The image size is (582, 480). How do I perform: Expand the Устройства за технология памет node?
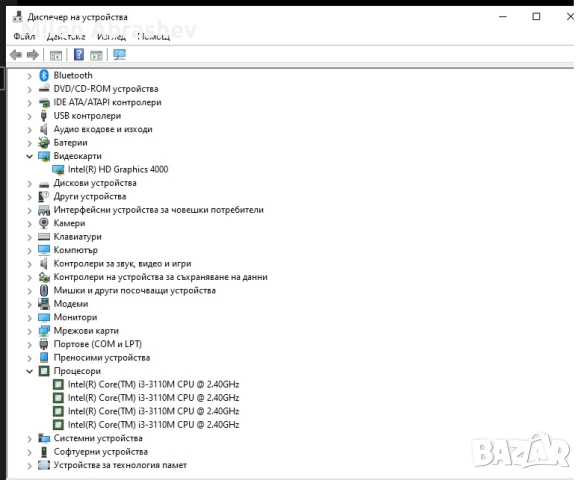[x=29, y=466]
